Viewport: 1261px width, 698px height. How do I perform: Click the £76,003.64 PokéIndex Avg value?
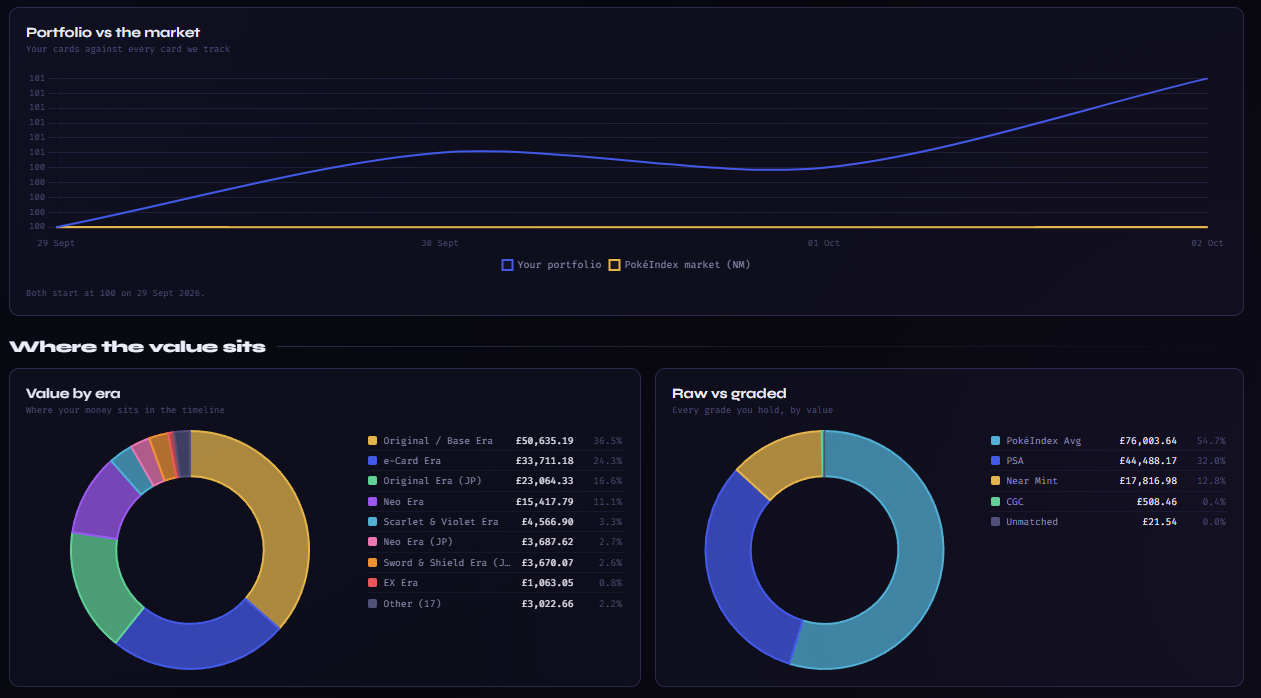pos(1148,441)
